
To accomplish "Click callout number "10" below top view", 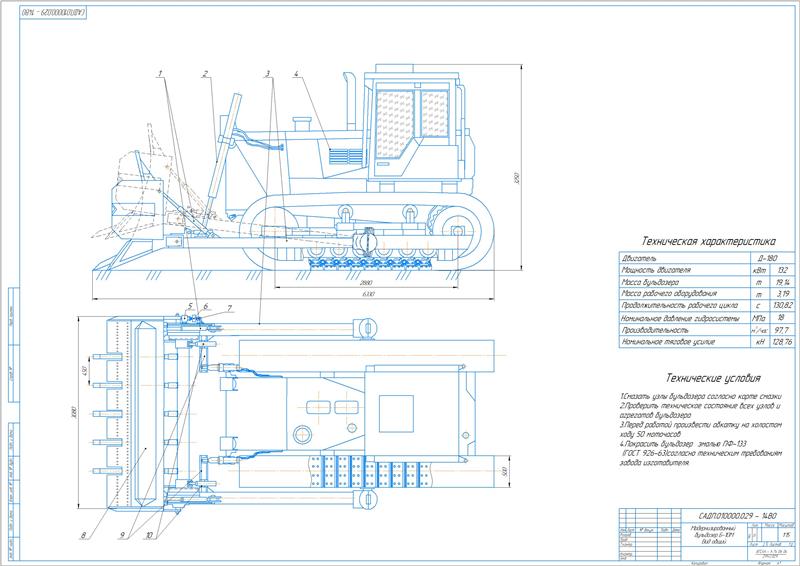I will 149,536.
